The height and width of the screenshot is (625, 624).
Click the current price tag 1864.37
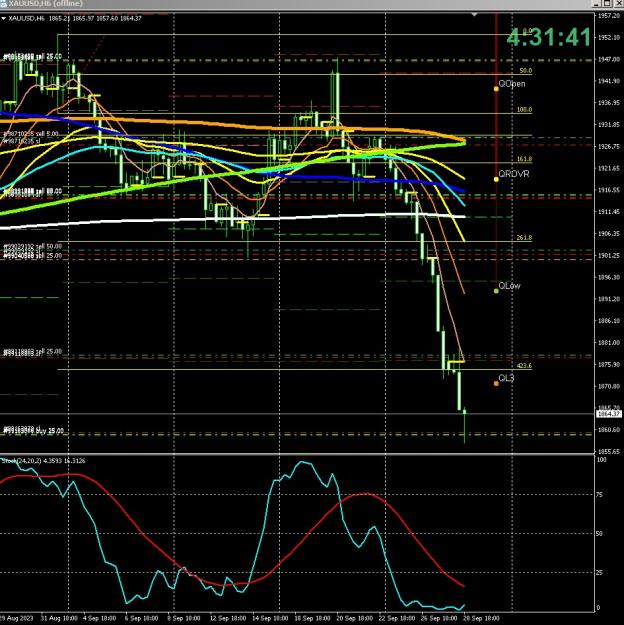[x=609, y=414]
